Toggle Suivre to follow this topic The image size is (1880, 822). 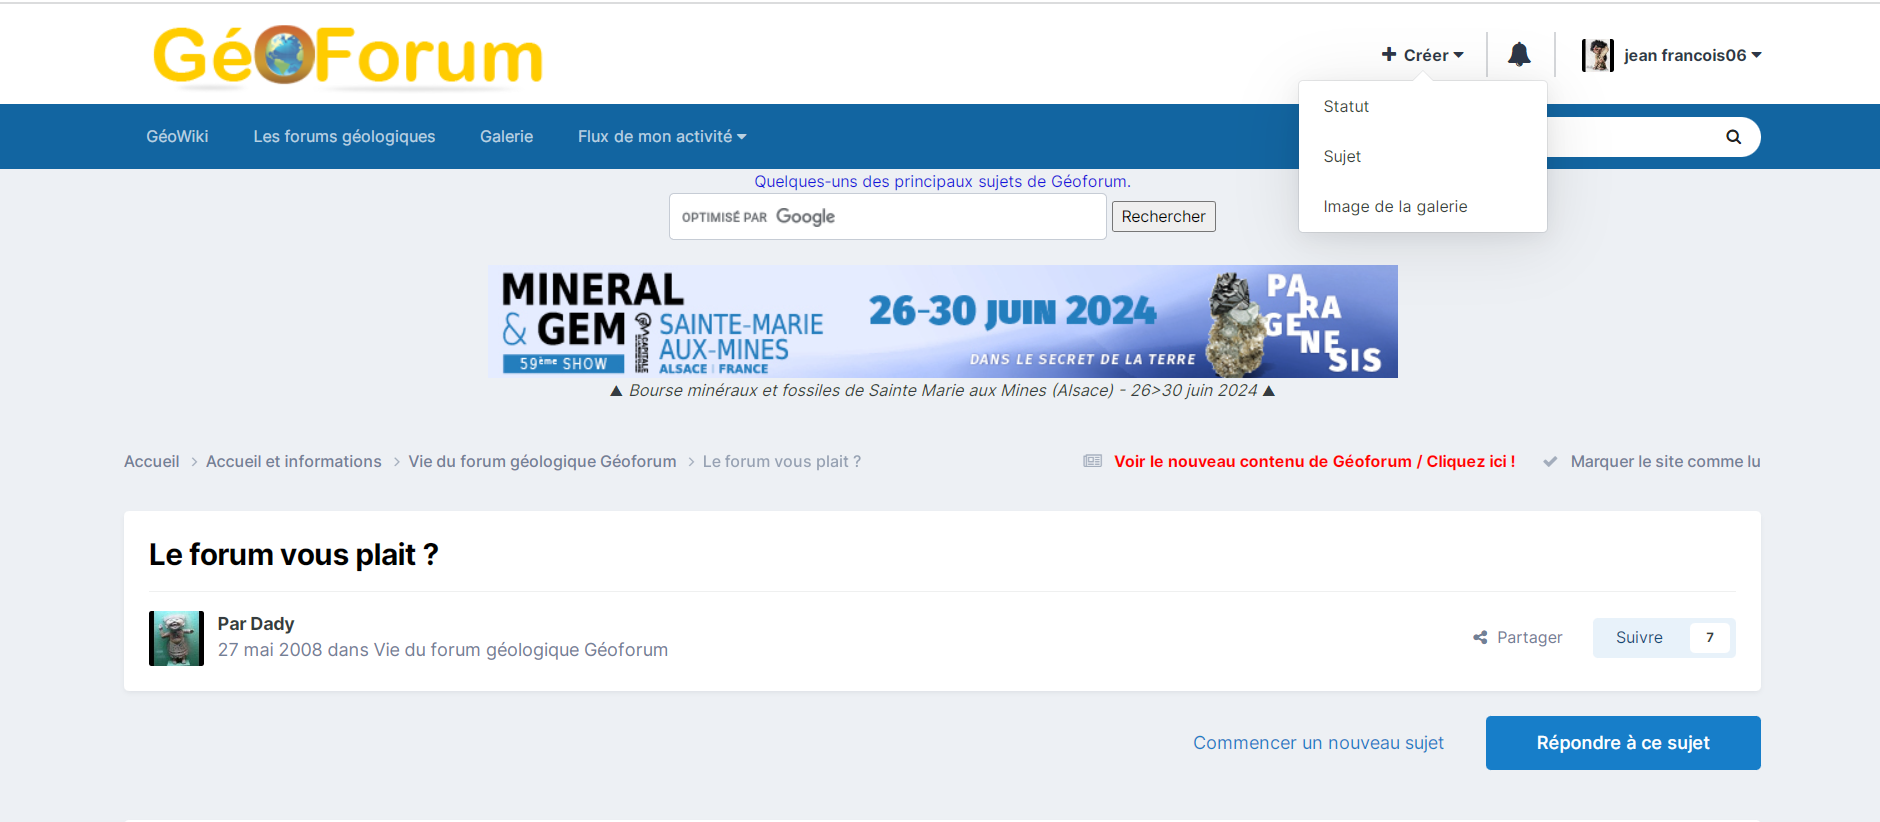1639,638
